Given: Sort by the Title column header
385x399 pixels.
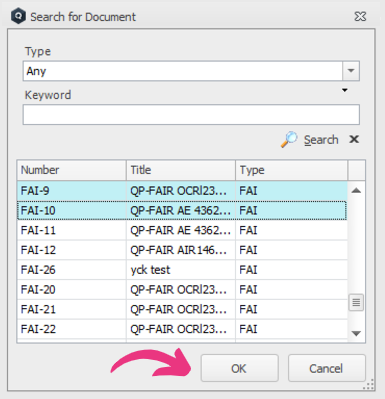Looking at the screenshot, I should click(x=181, y=170).
